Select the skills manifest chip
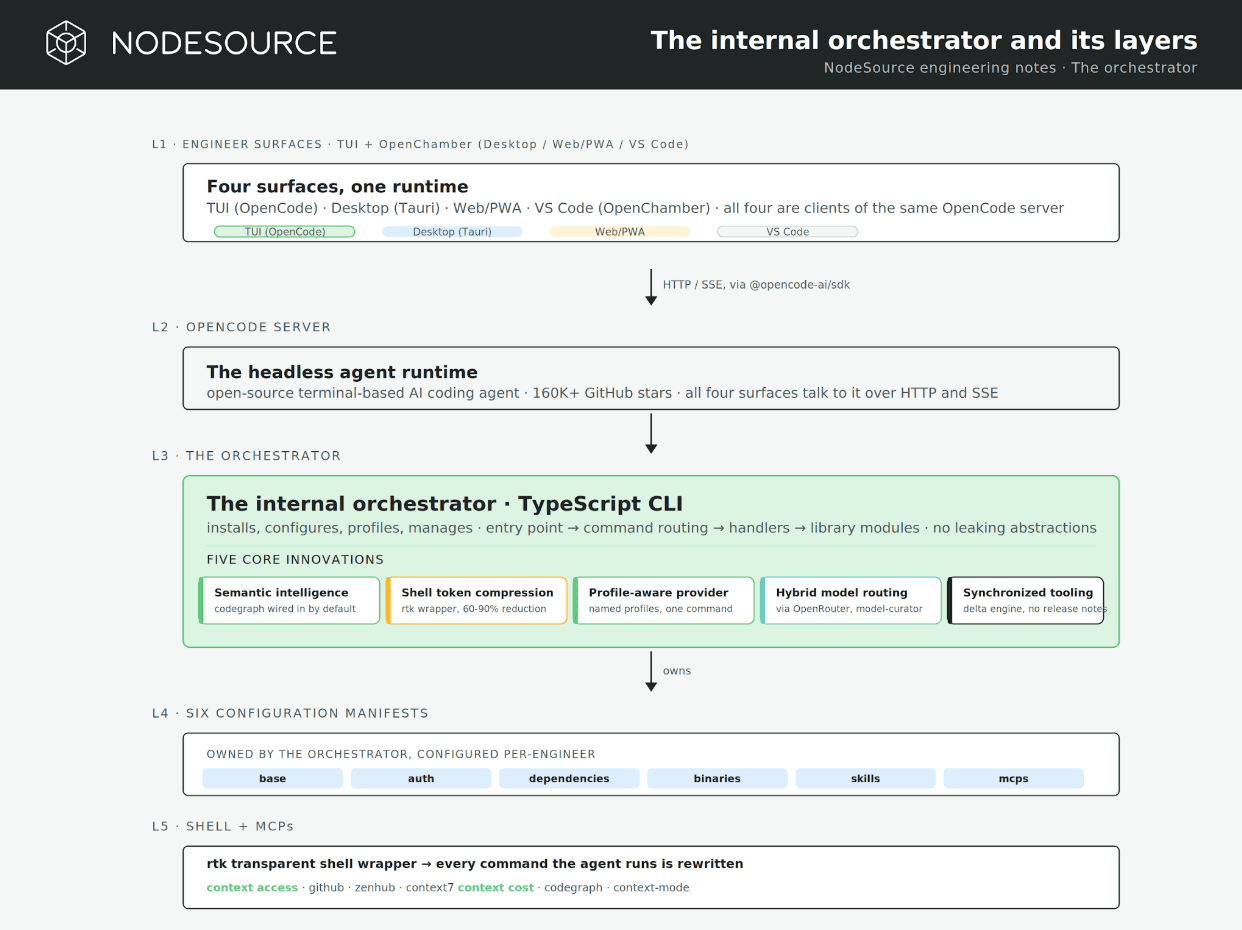The height and width of the screenshot is (930, 1242). [x=866, y=778]
